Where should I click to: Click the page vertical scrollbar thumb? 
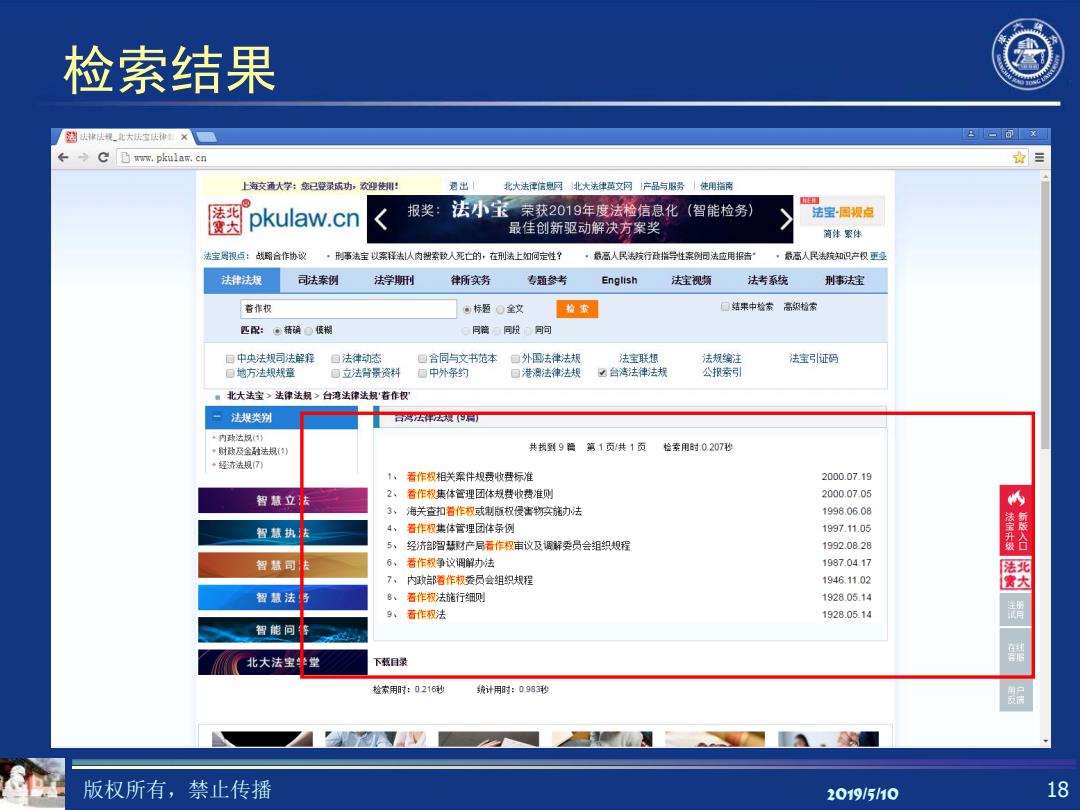(x=1046, y=313)
